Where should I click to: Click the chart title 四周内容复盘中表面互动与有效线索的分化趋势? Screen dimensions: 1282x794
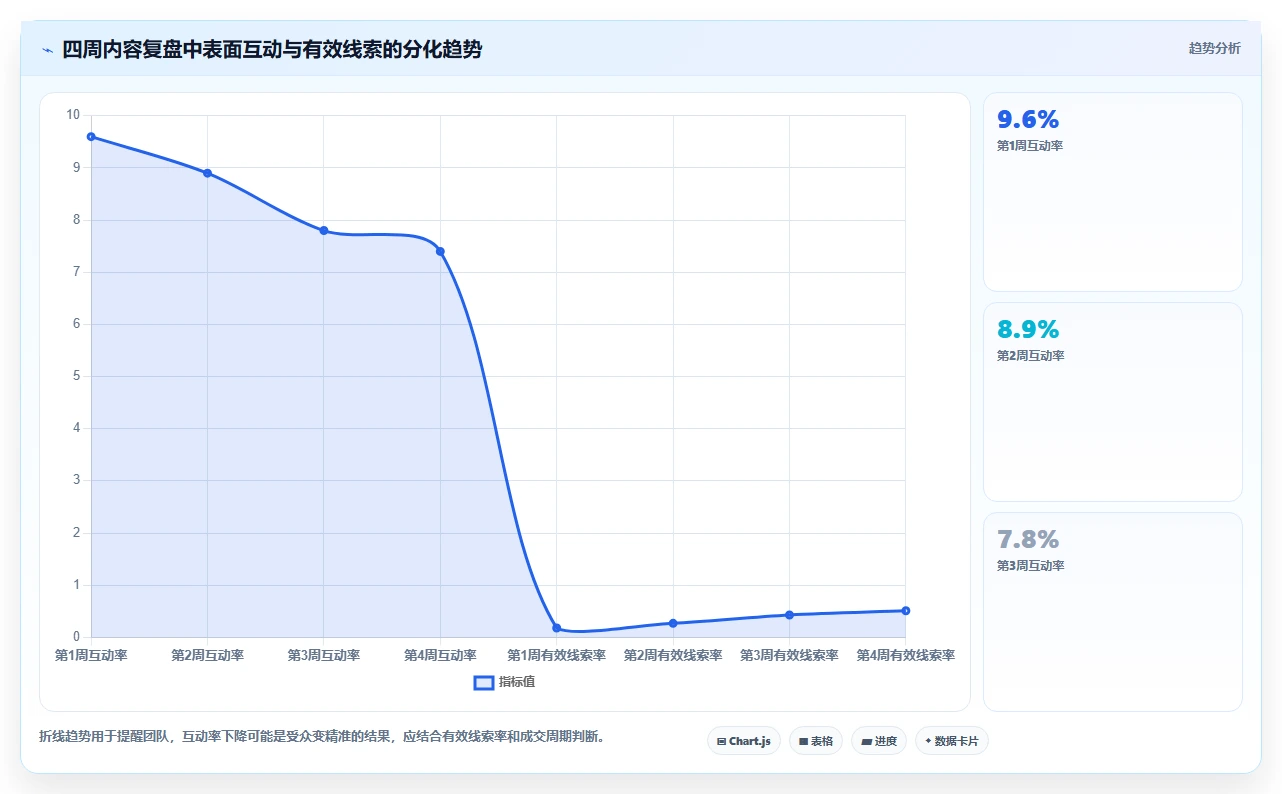272,49
